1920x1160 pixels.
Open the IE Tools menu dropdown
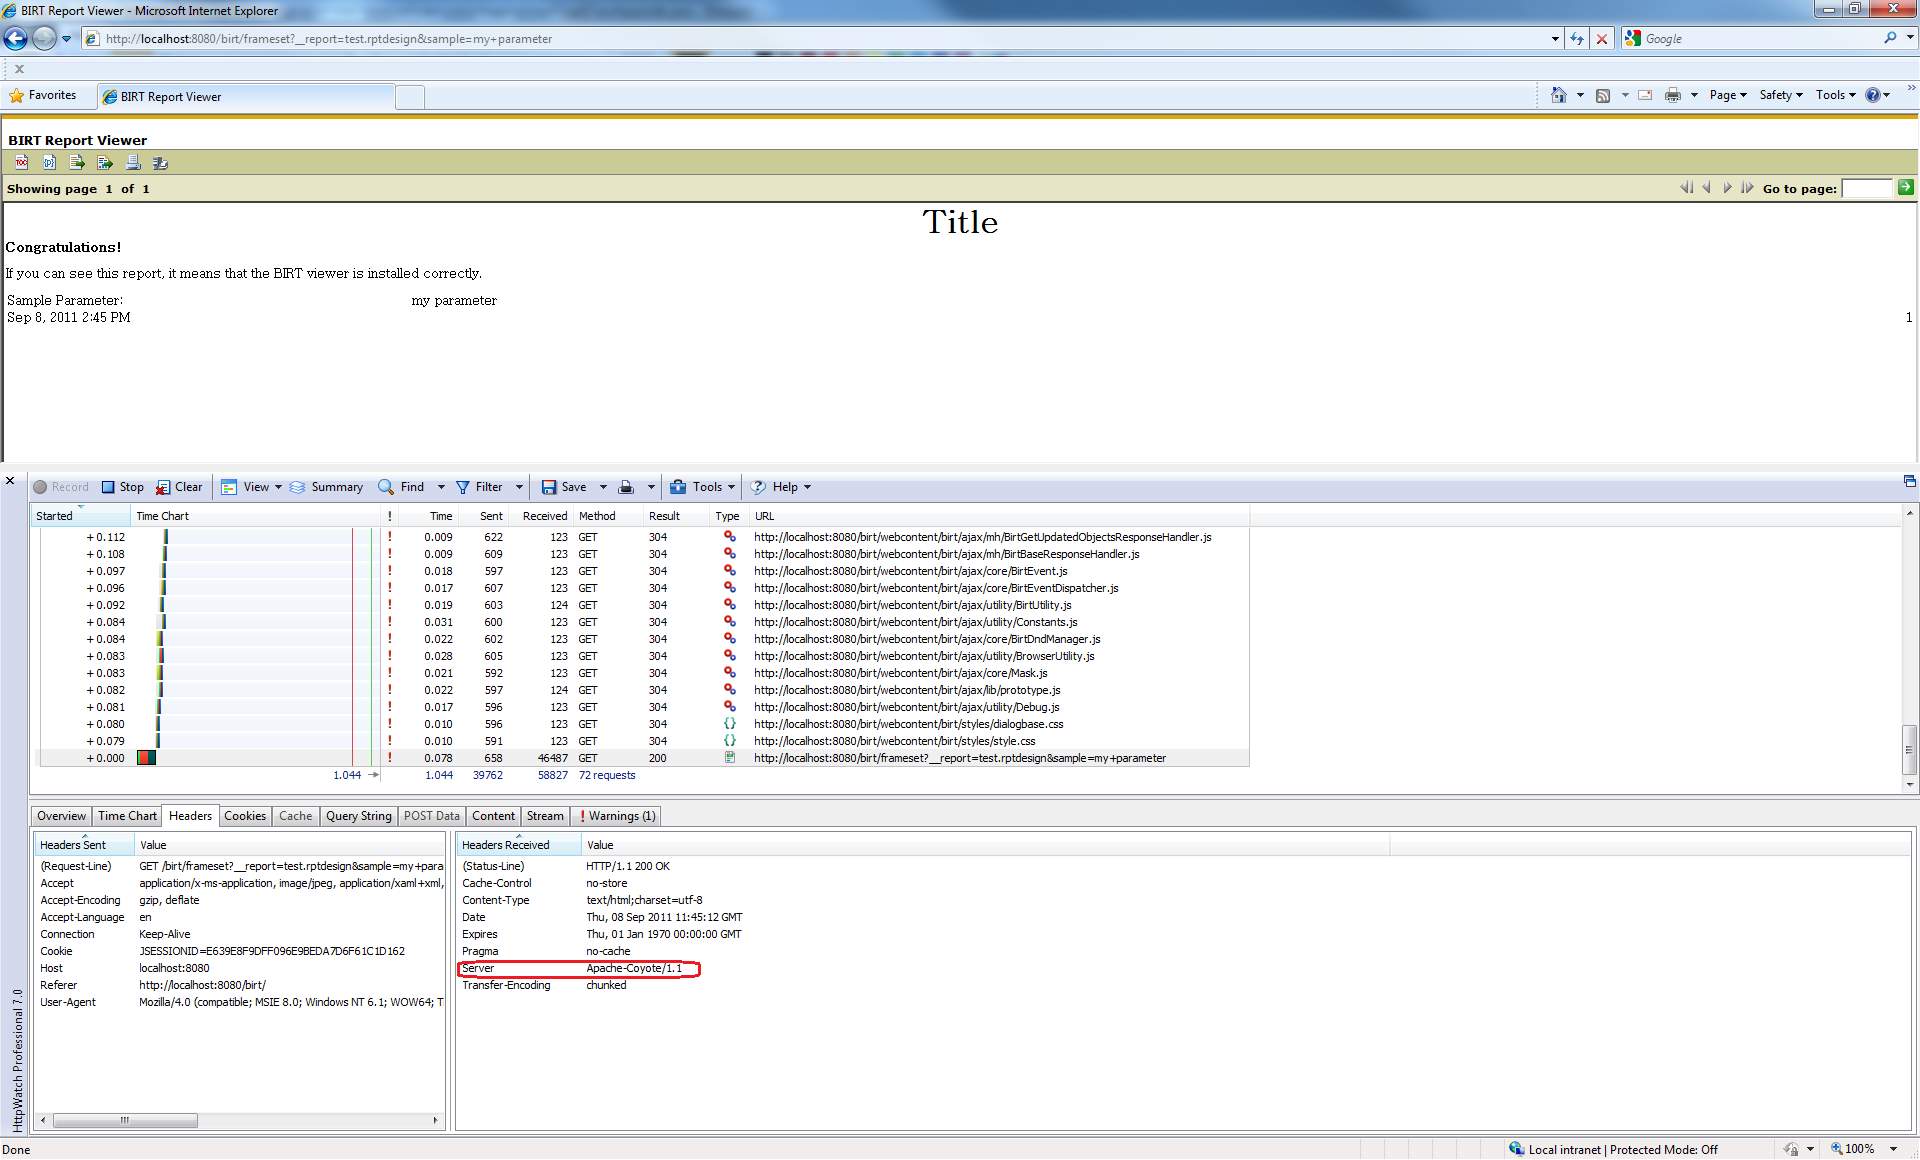(1836, 95)
